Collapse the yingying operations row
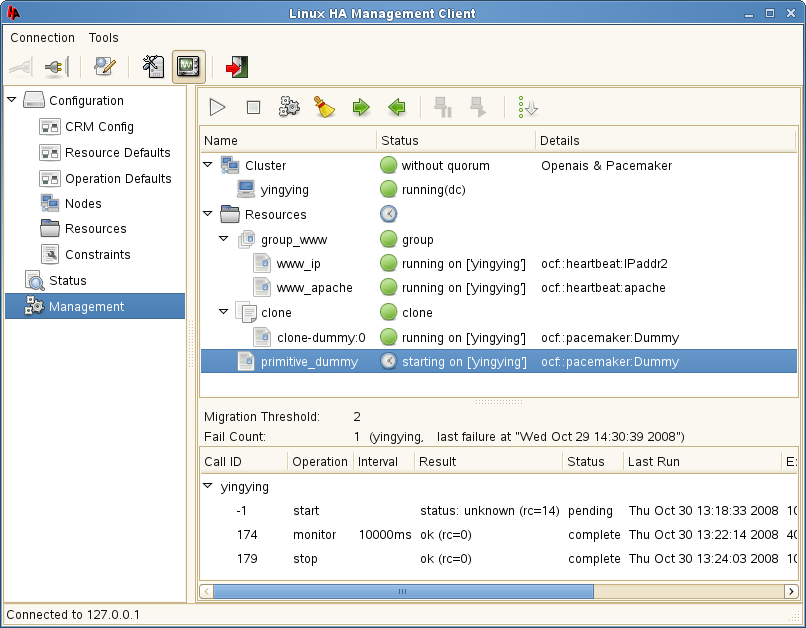 pyautogui.click(x=208, y=487)
